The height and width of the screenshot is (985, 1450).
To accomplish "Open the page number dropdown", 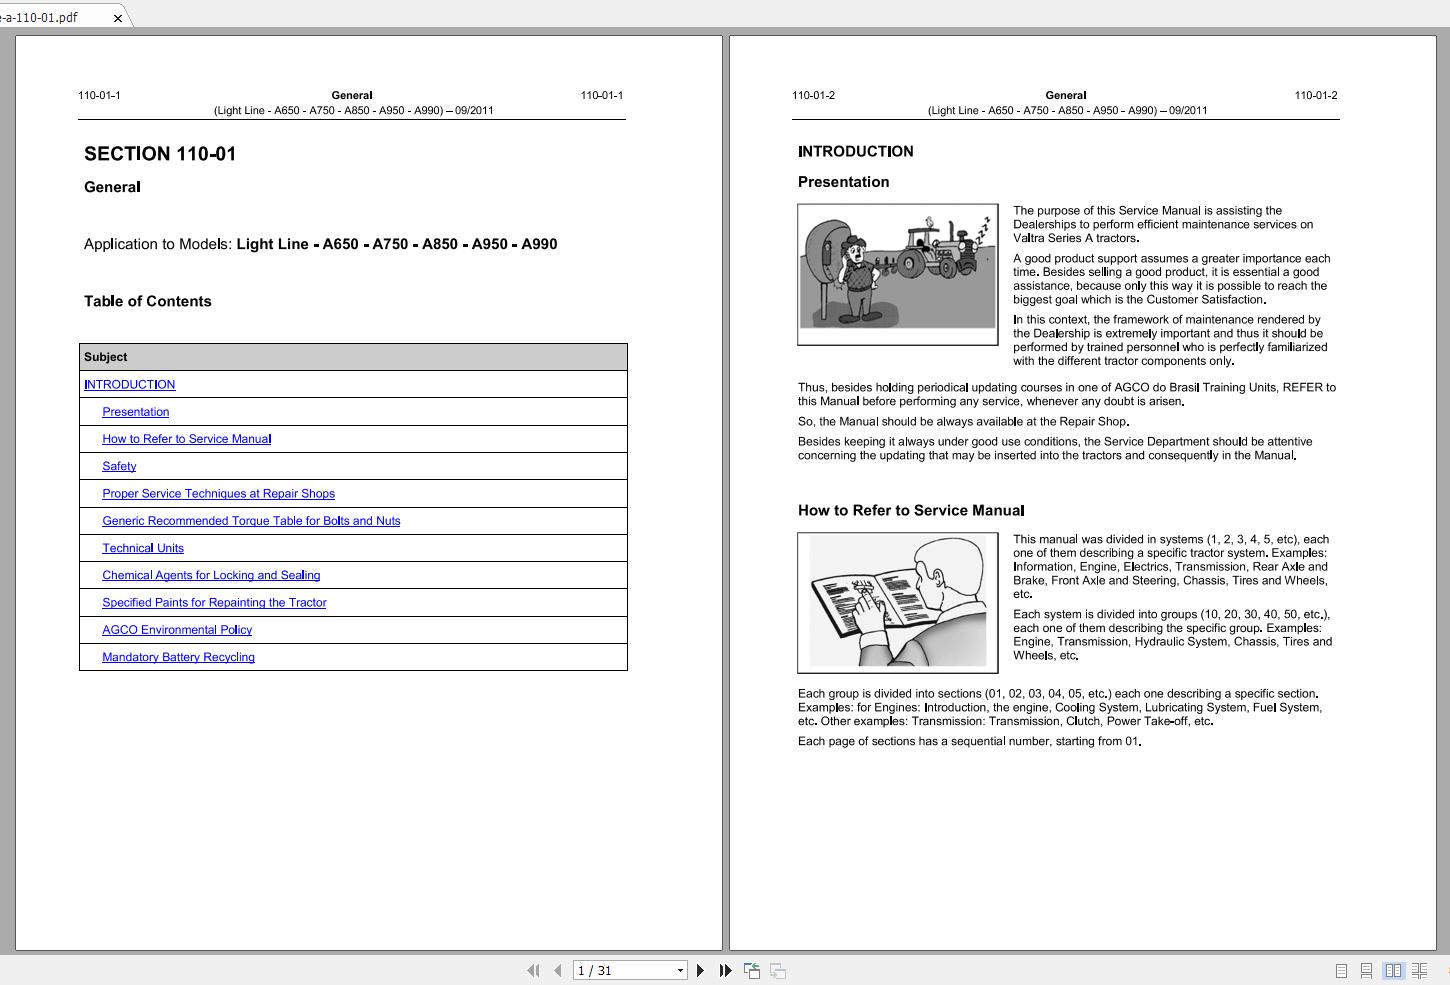I will point(680,970).
